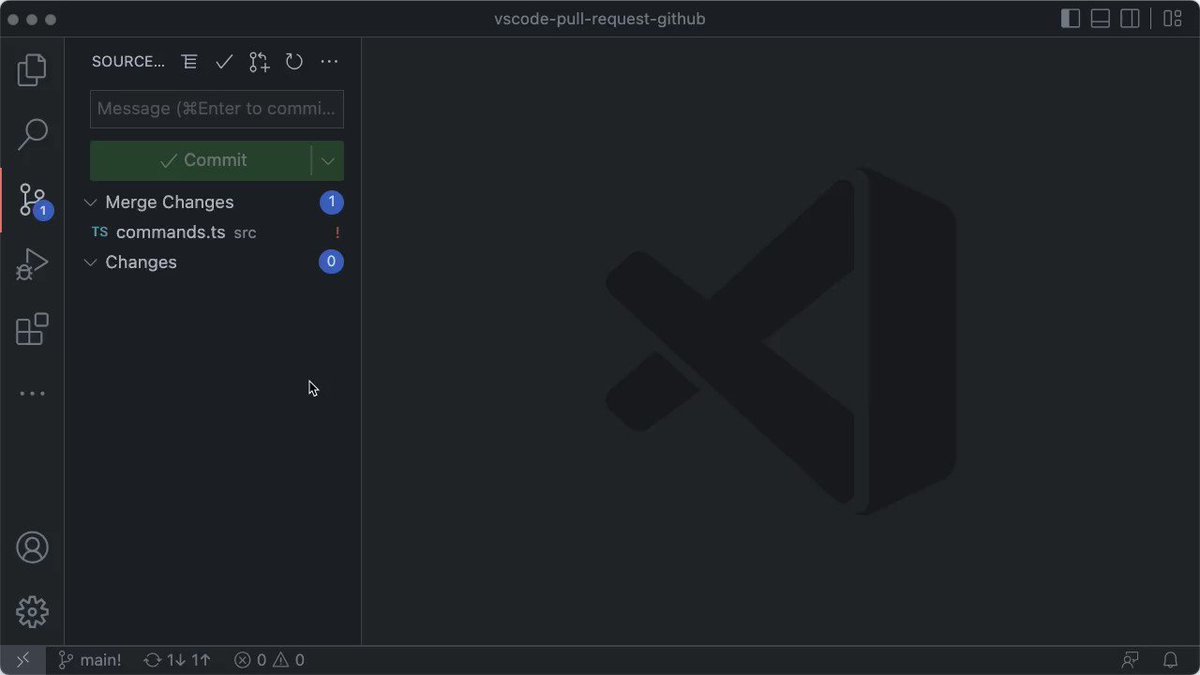This screenshot has height=675, width=1200.
Task: Click the SOURCE... panel title
Action: pos(128,62)
